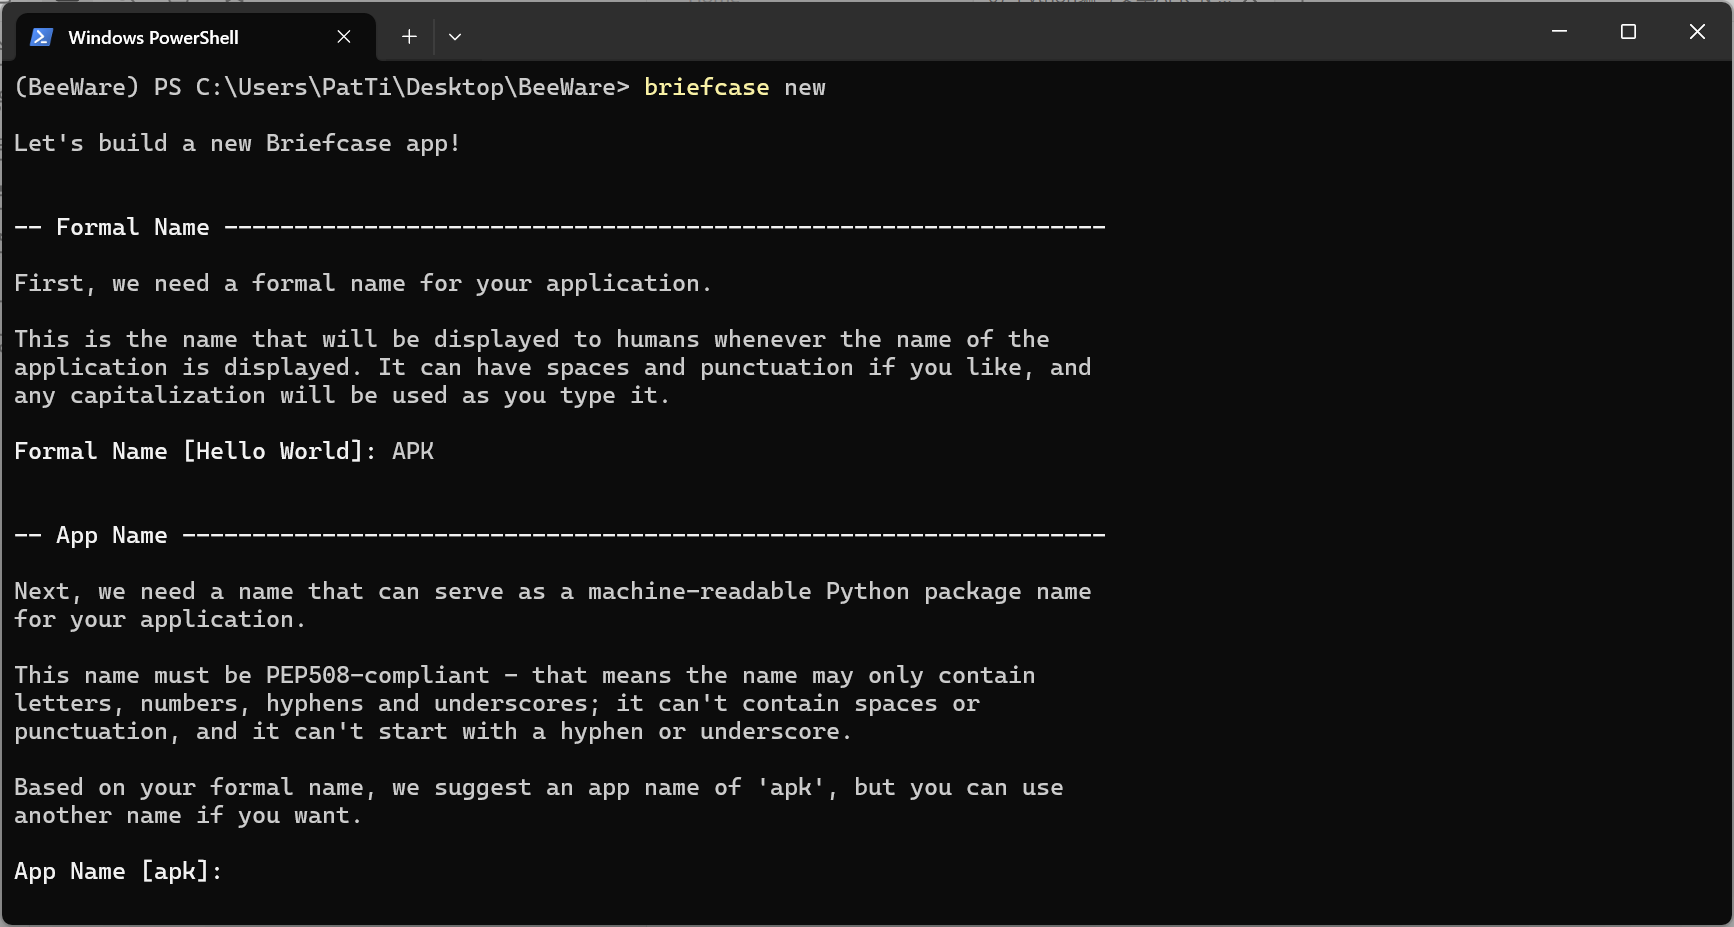Click the (BeeWare) virtual environment prefix
Screen dimensions: 1734x927
(x=77, y=87)
